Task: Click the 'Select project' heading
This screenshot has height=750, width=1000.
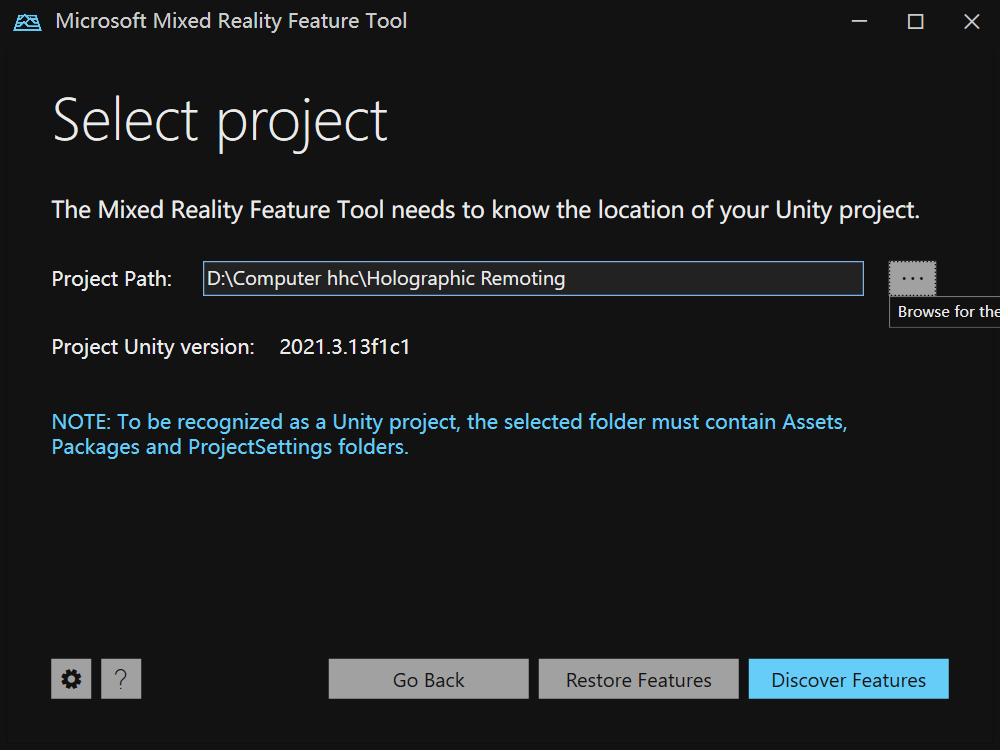Action: 220,121
